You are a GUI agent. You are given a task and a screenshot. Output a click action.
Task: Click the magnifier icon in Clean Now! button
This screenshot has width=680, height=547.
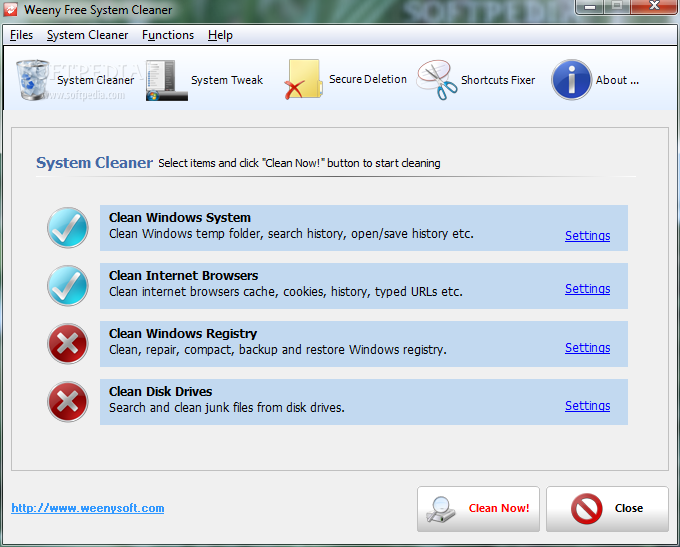click(x=441, y=509)
